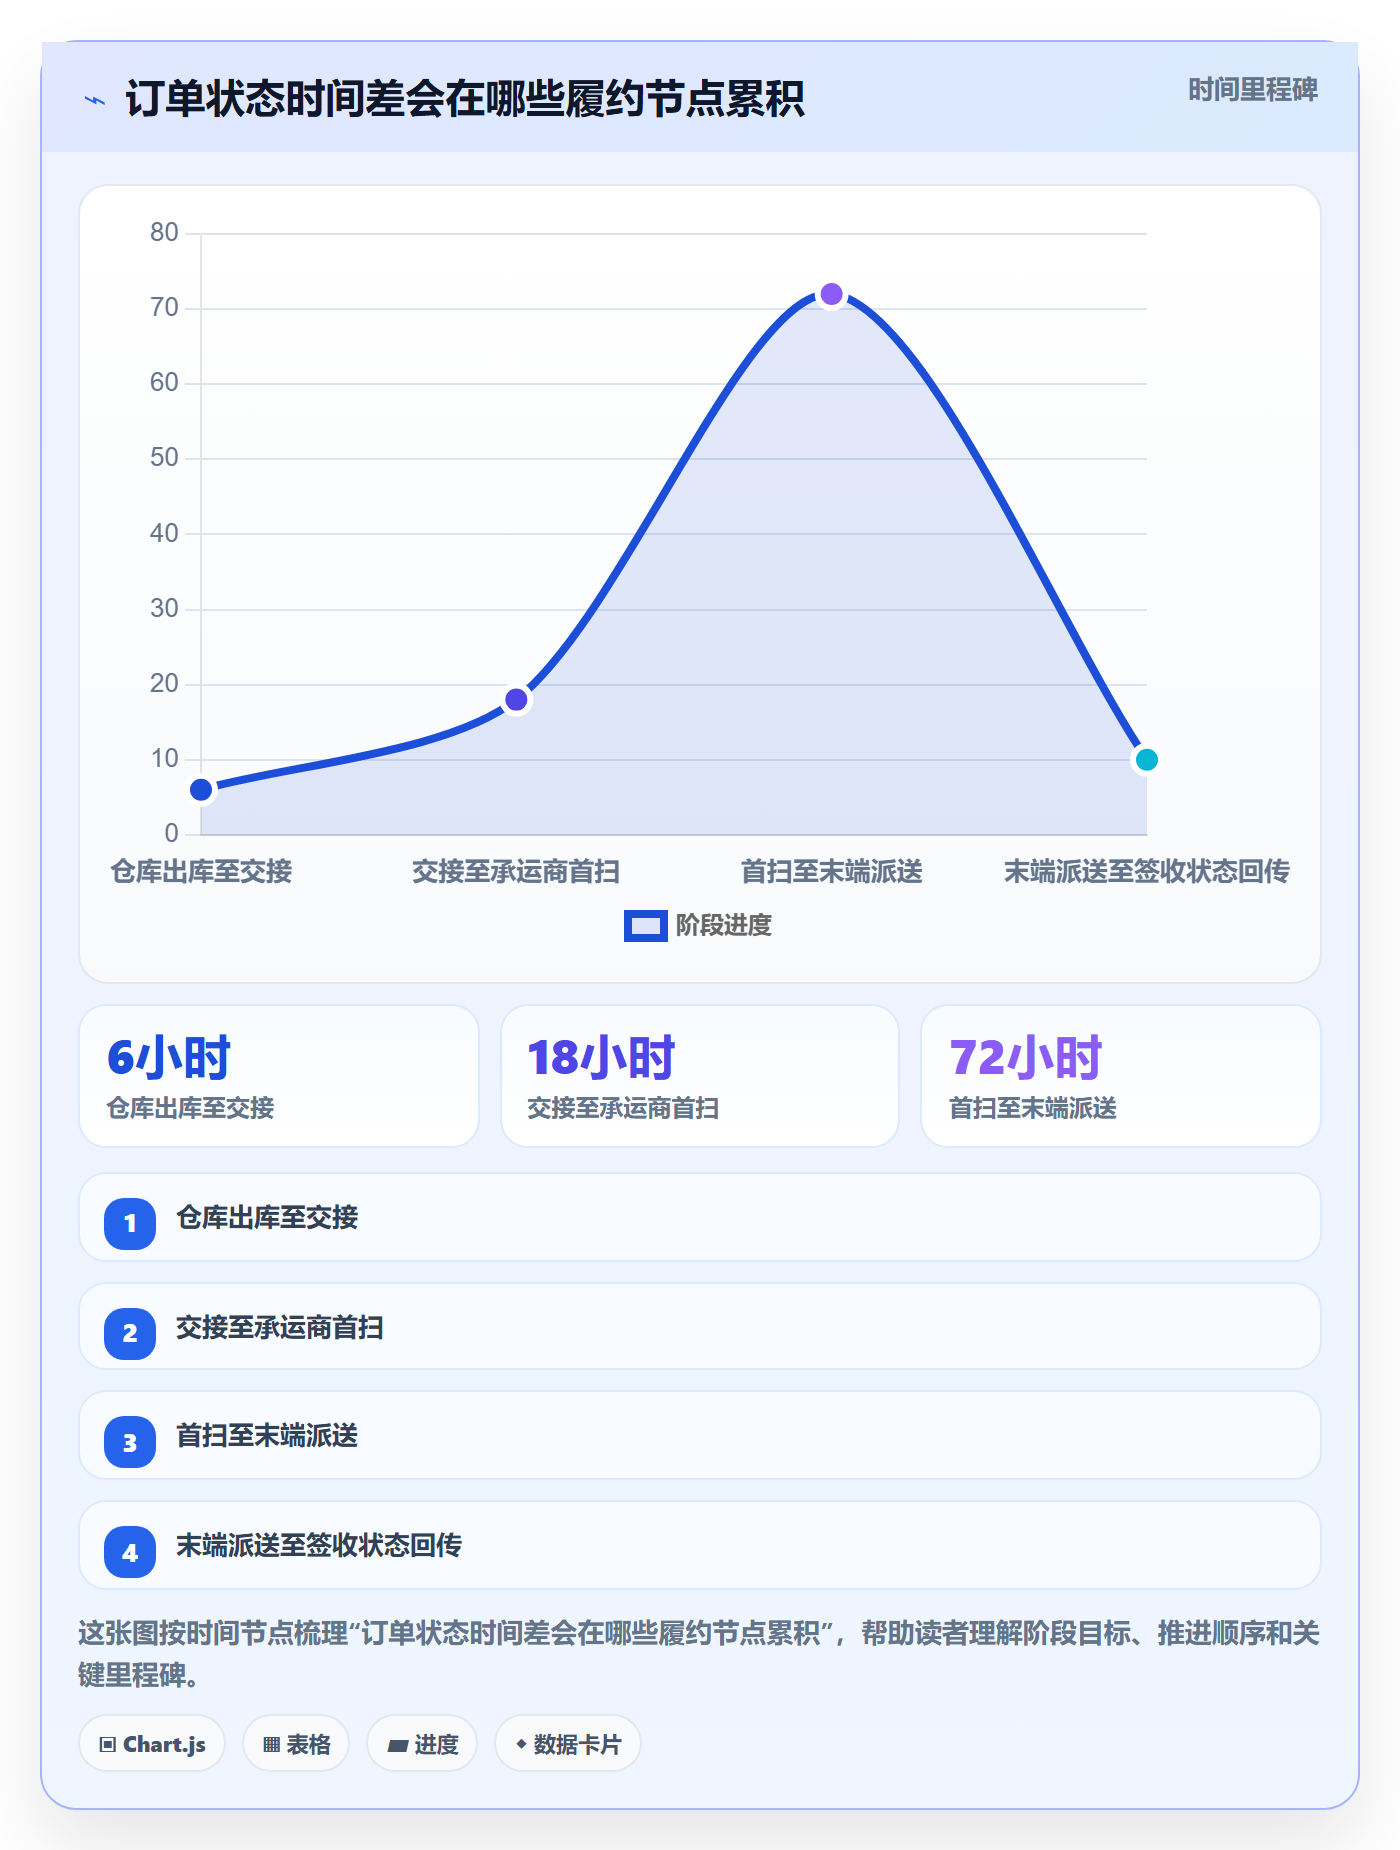Click the 时间里程碑 label in header

coord(1252,90)
